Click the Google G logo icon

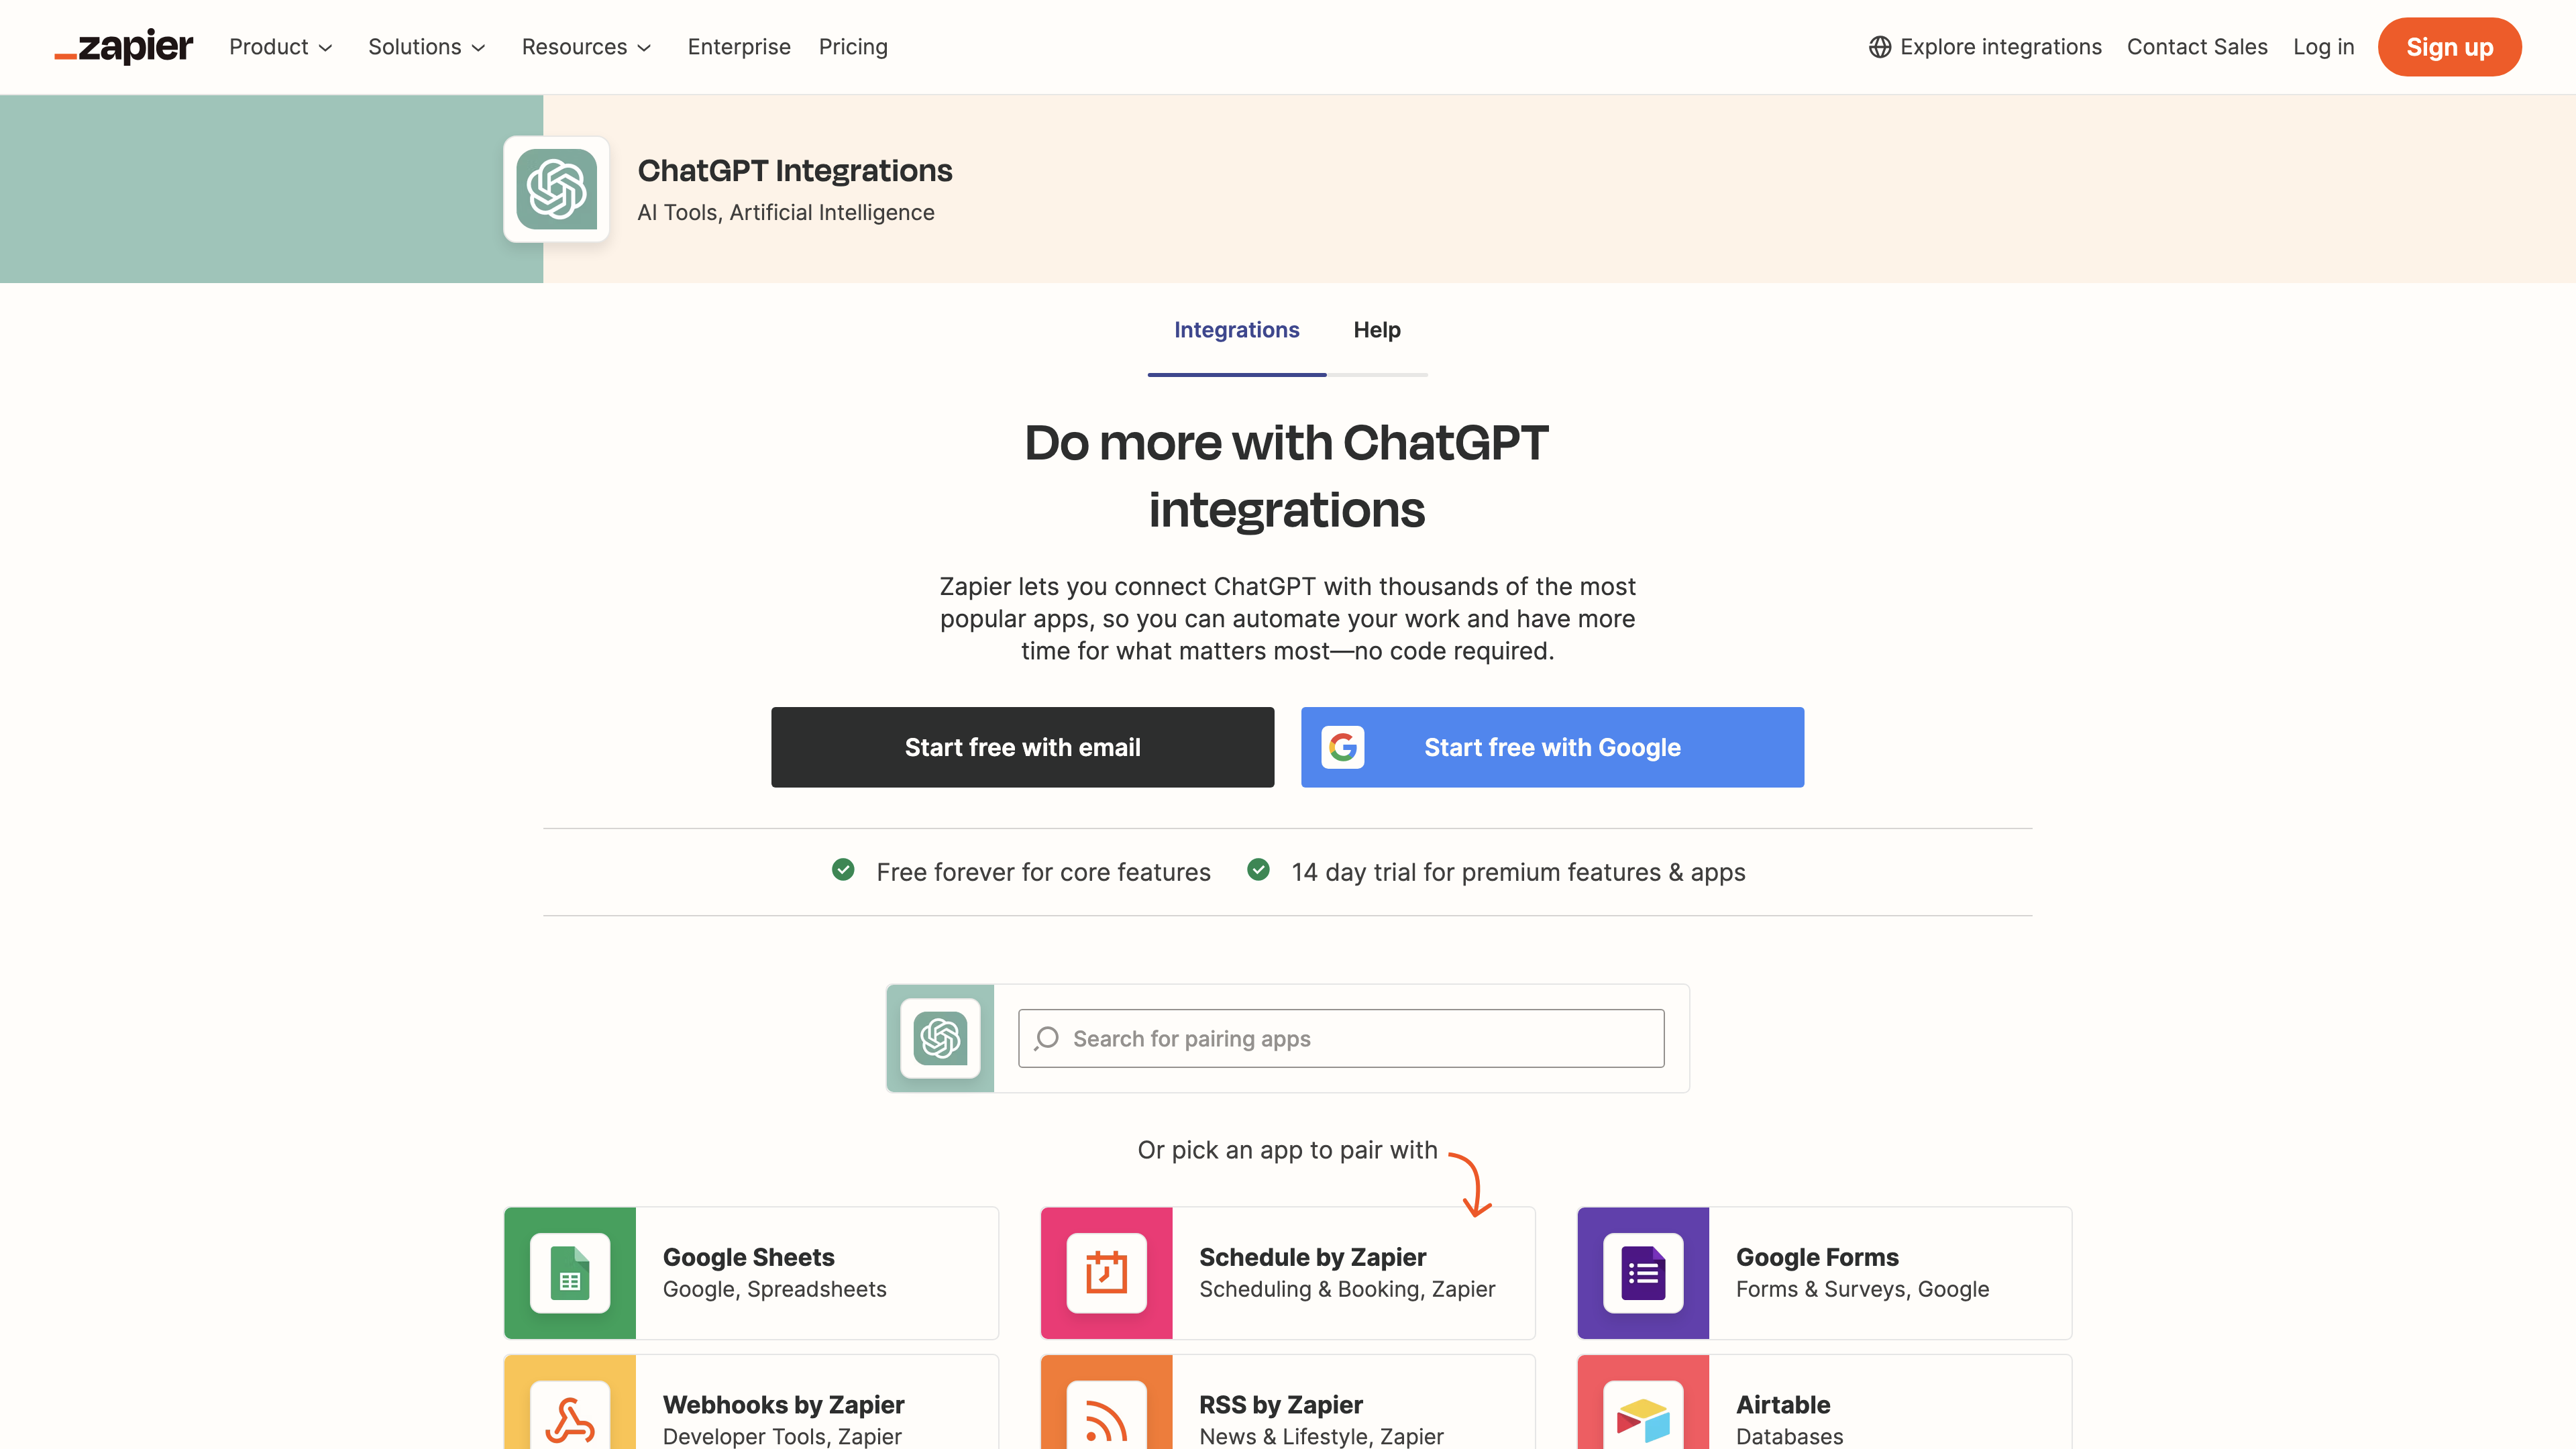pos(1343,747)
